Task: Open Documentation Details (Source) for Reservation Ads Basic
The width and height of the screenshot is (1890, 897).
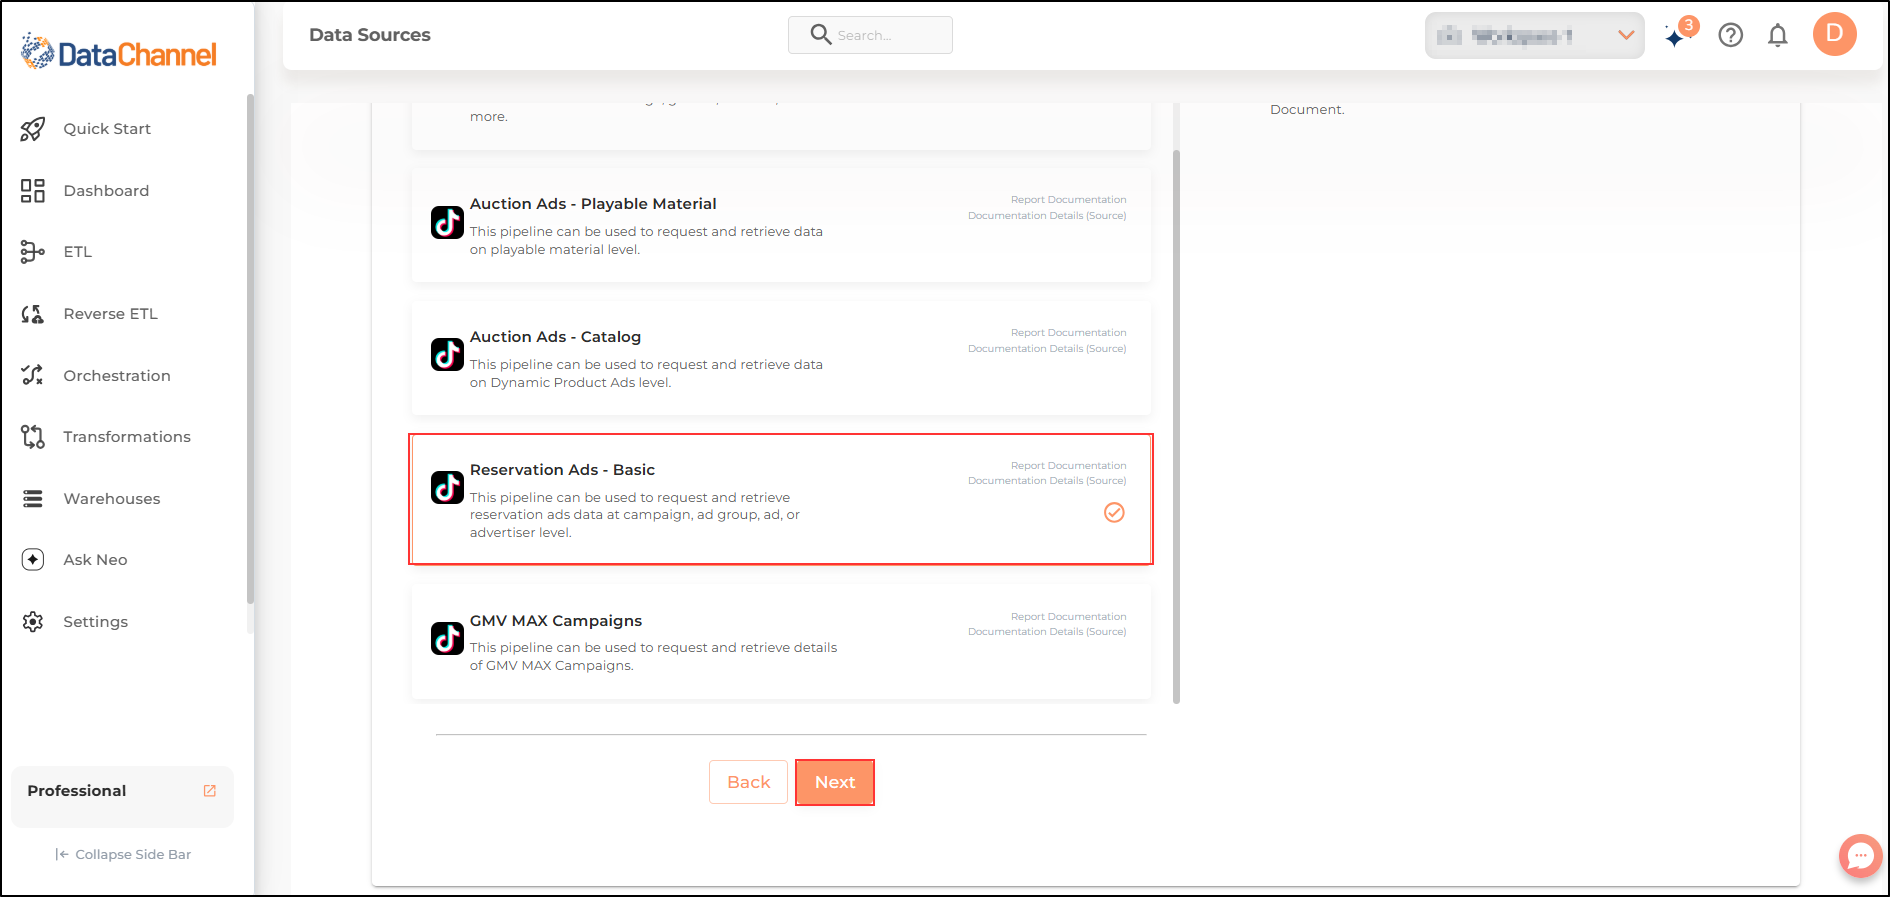Action: point(1047,481)
